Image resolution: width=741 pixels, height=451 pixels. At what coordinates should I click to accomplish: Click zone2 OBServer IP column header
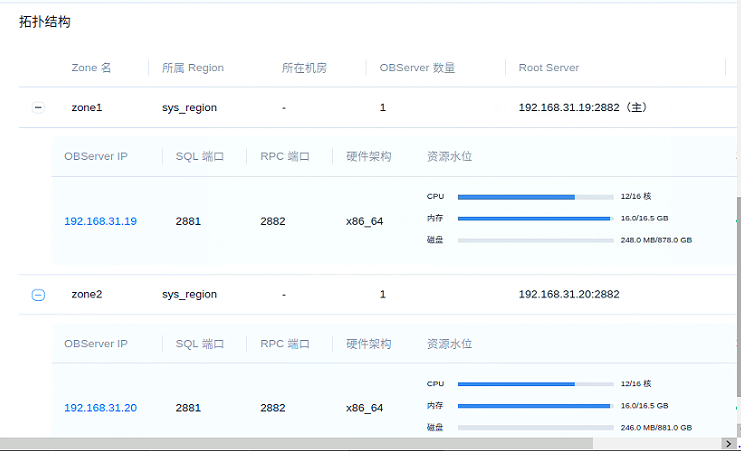[x=96, y=344]
